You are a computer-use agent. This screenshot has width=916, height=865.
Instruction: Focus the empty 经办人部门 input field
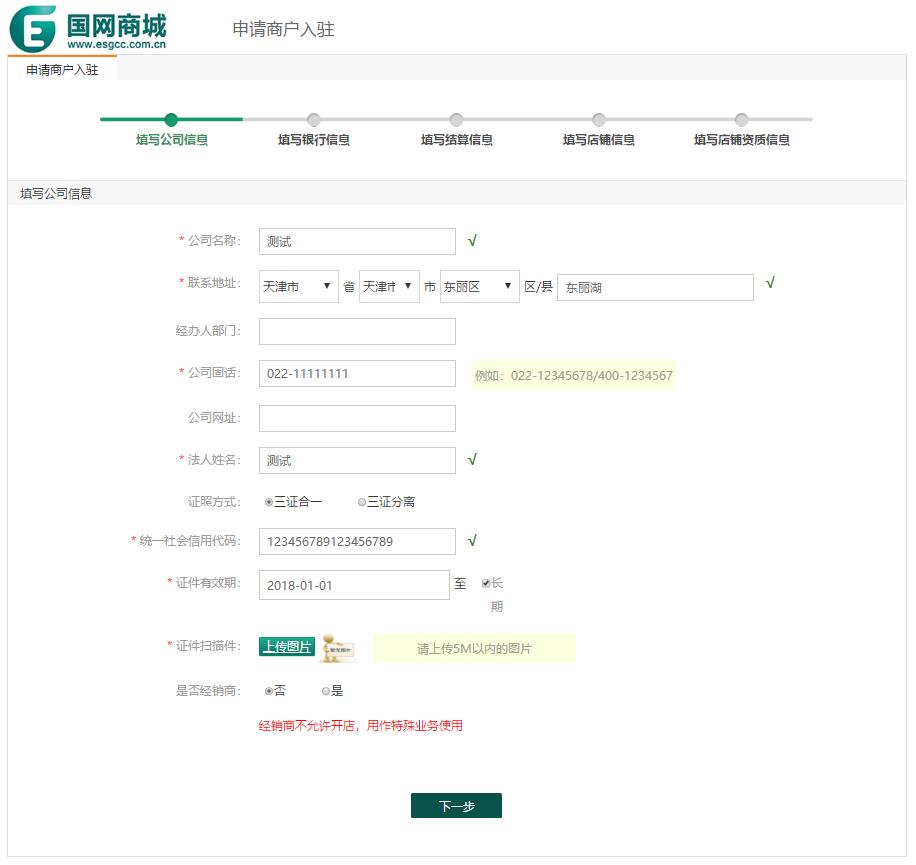358,331
